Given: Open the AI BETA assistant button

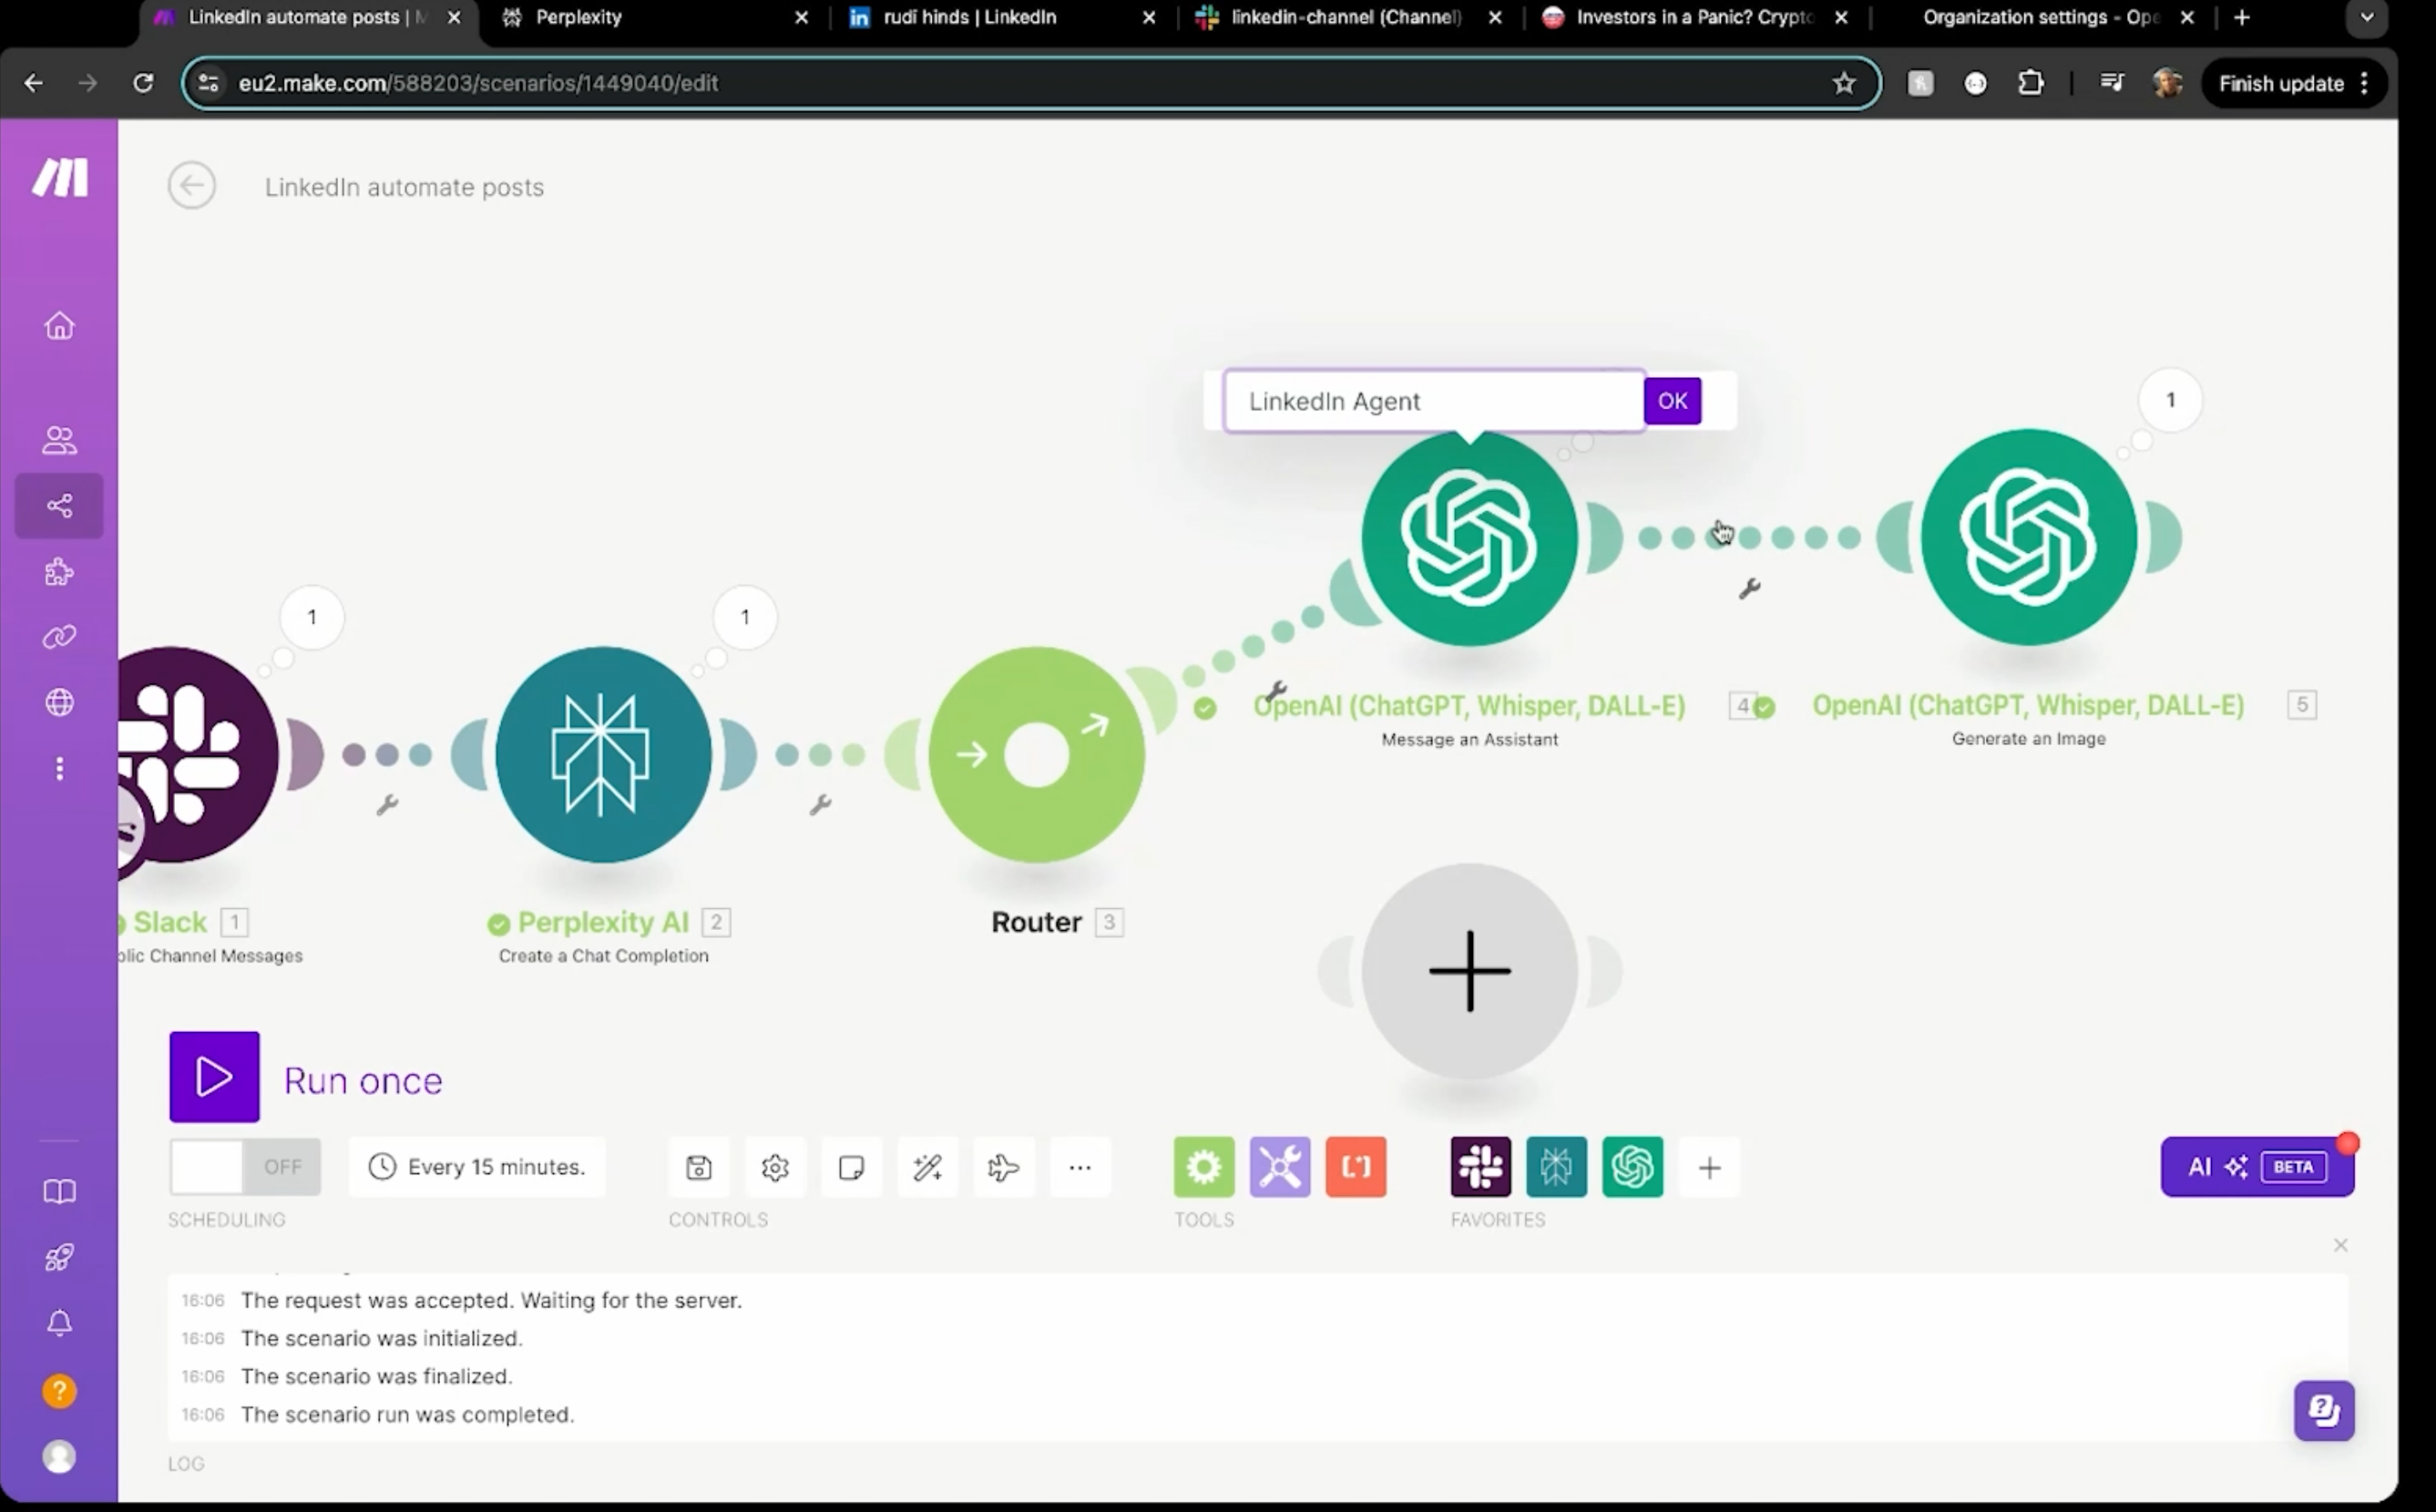Looking at the screenshot, I should (2257, 1167).
